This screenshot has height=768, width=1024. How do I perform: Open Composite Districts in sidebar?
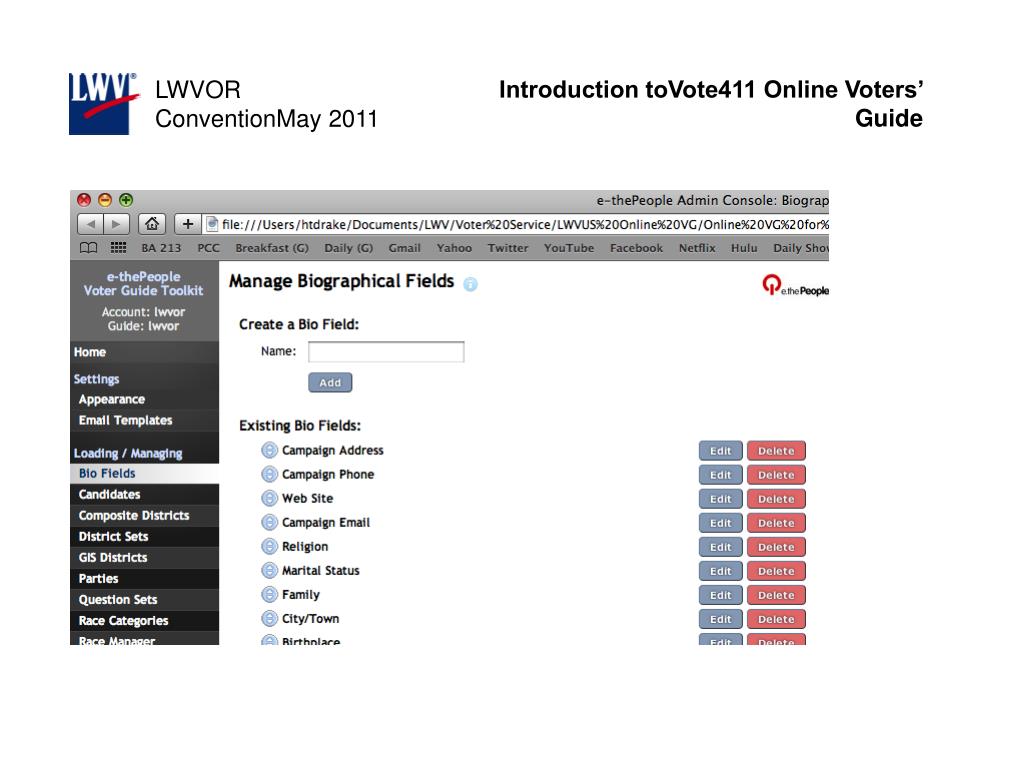coord(144,515)
